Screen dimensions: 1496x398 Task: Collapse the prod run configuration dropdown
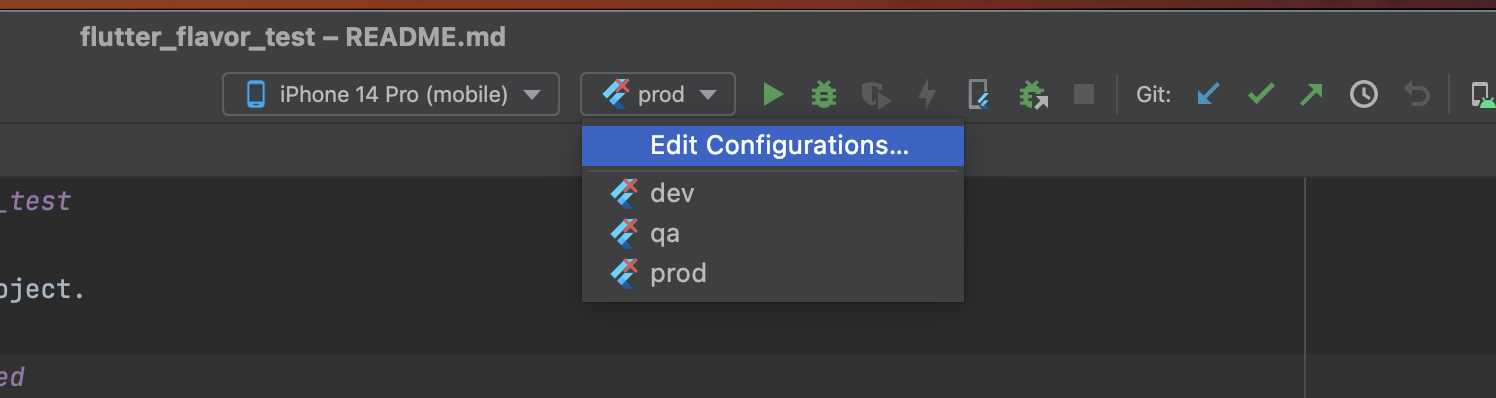(658, 95)
